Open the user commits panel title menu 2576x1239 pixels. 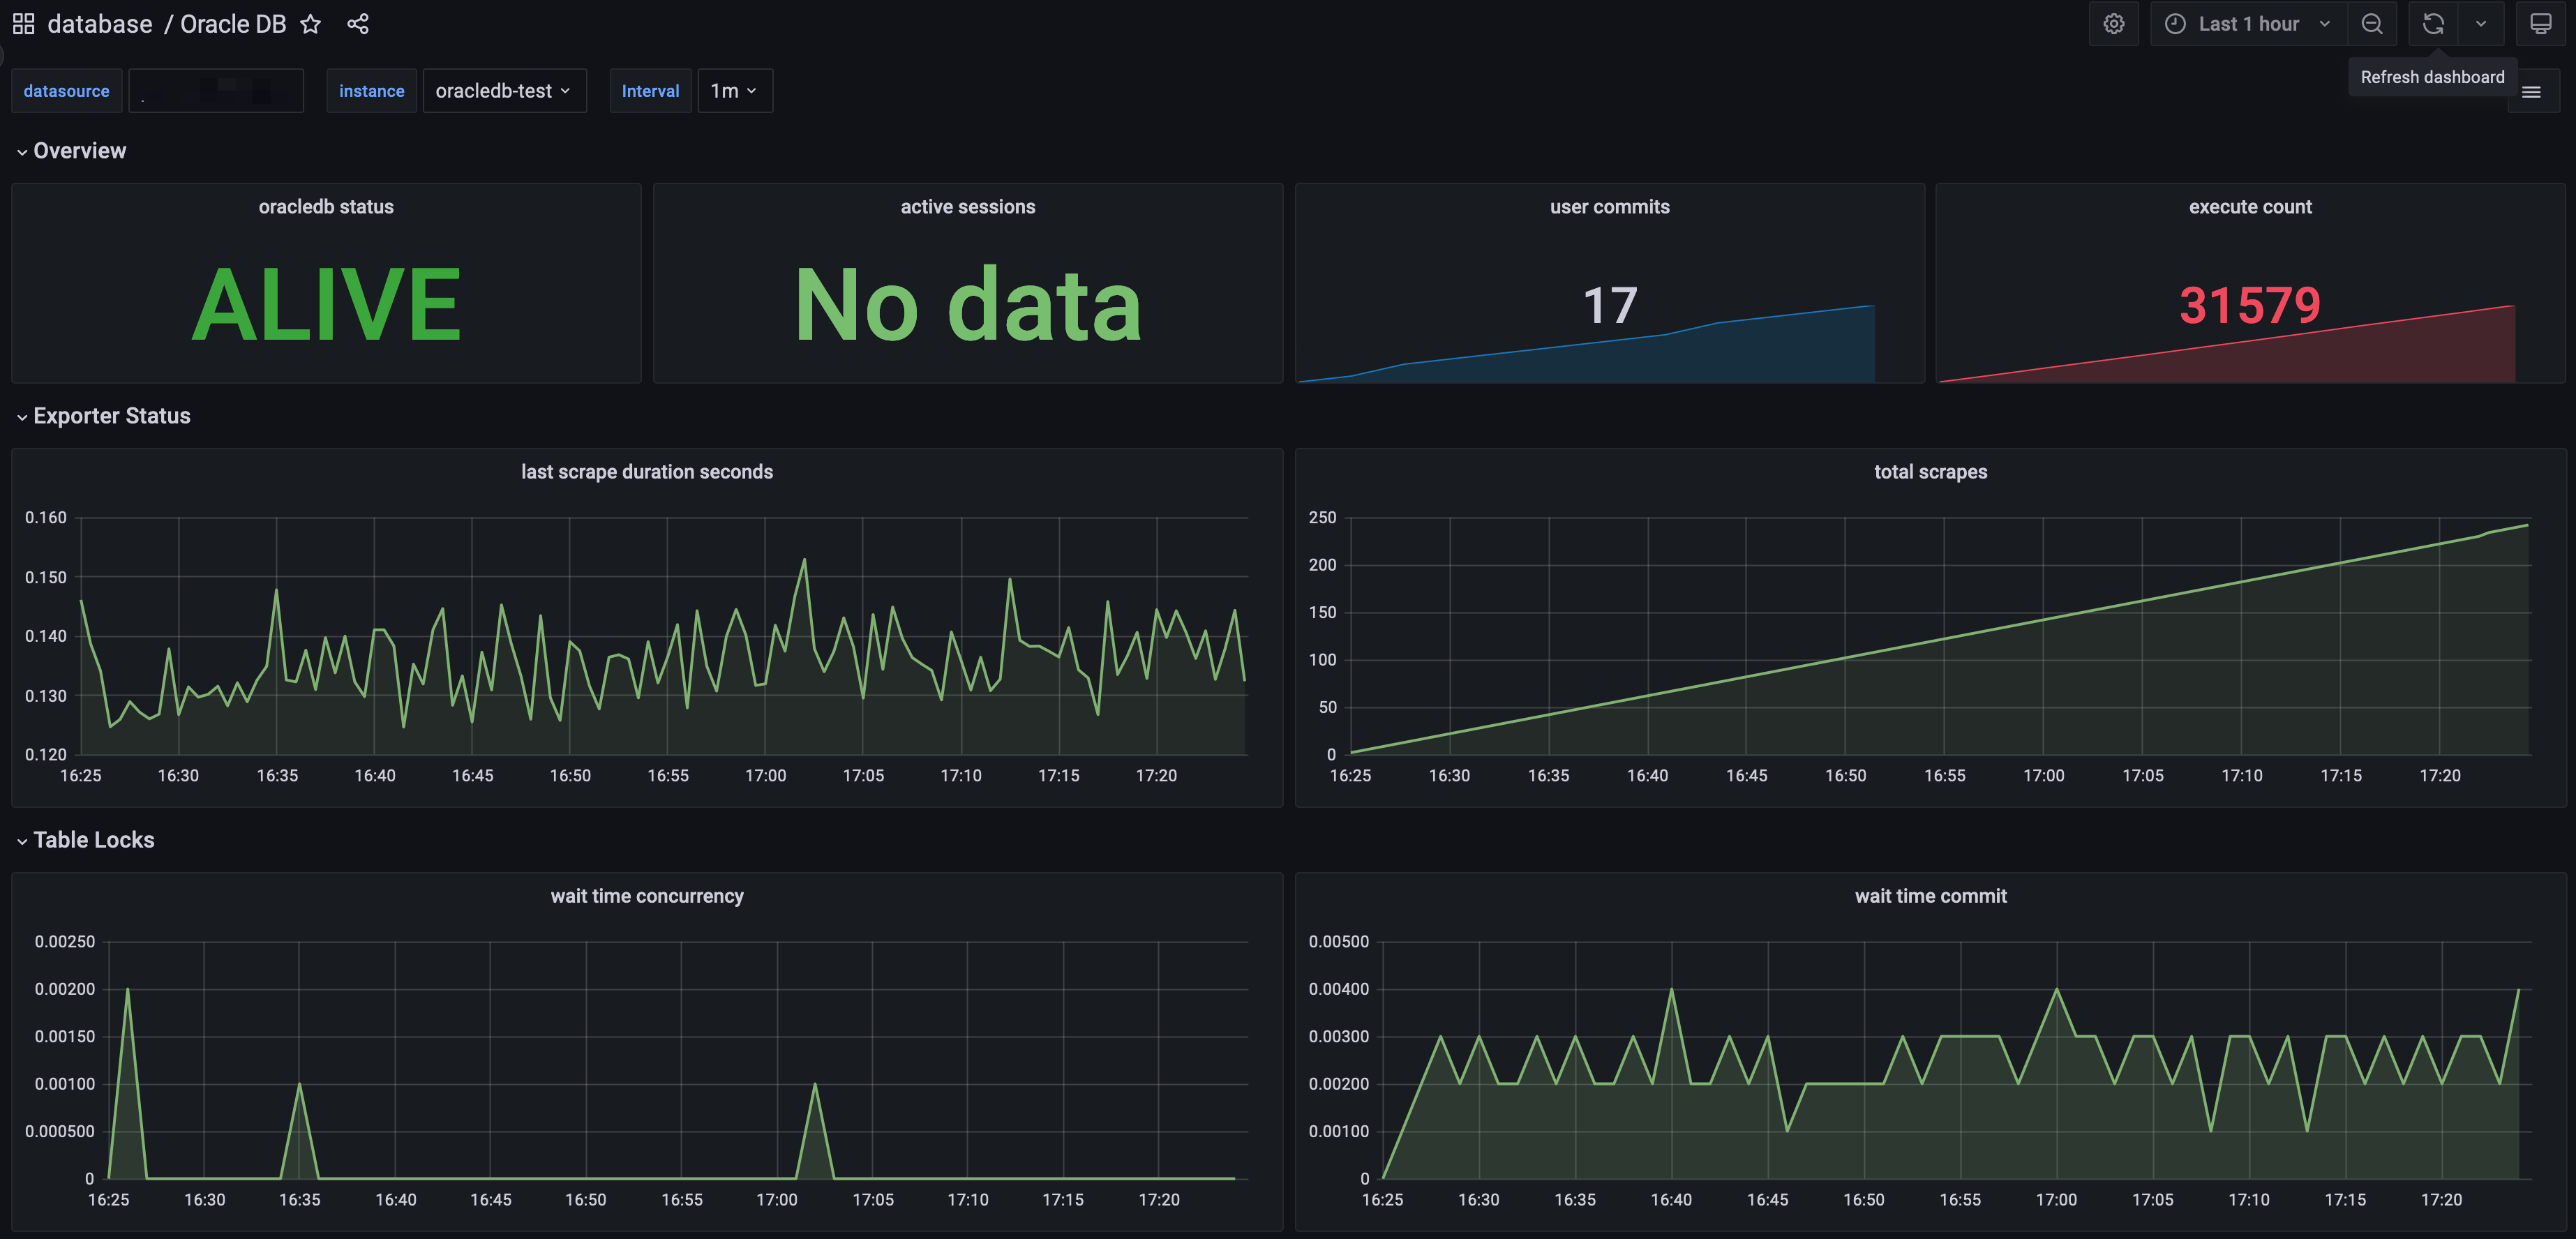[x=1609, y=207]
